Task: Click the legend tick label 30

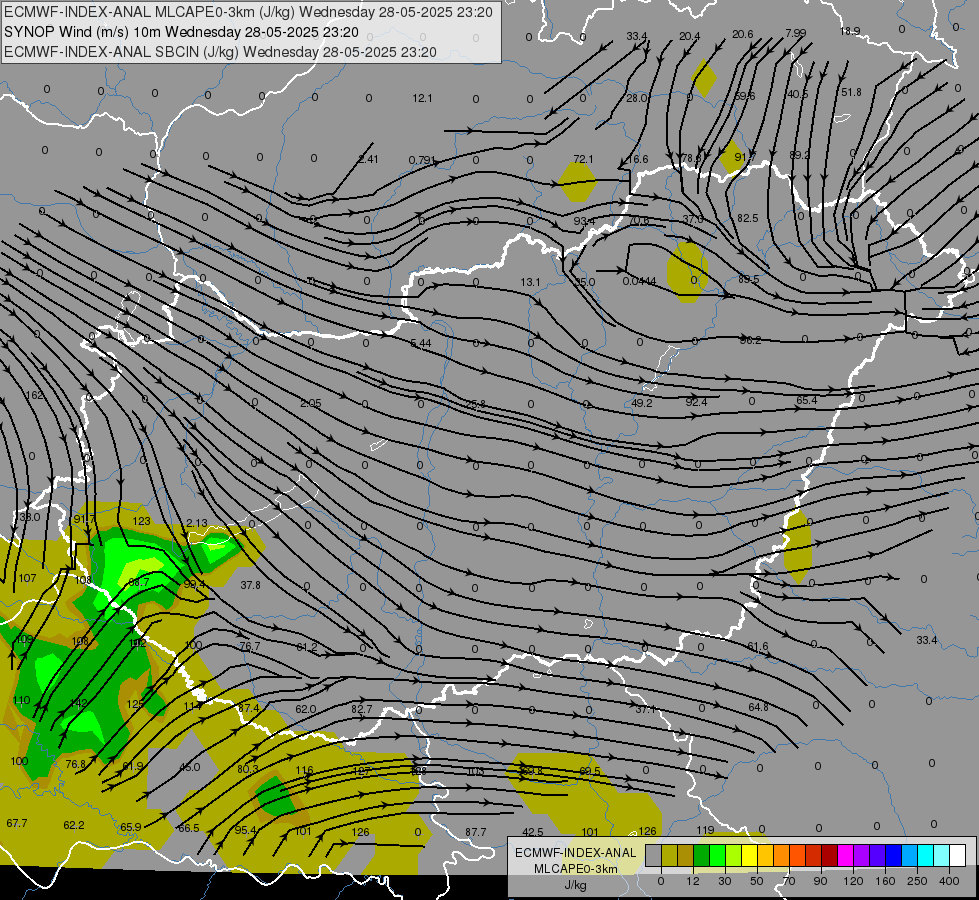Action: [x=724, y=881]
